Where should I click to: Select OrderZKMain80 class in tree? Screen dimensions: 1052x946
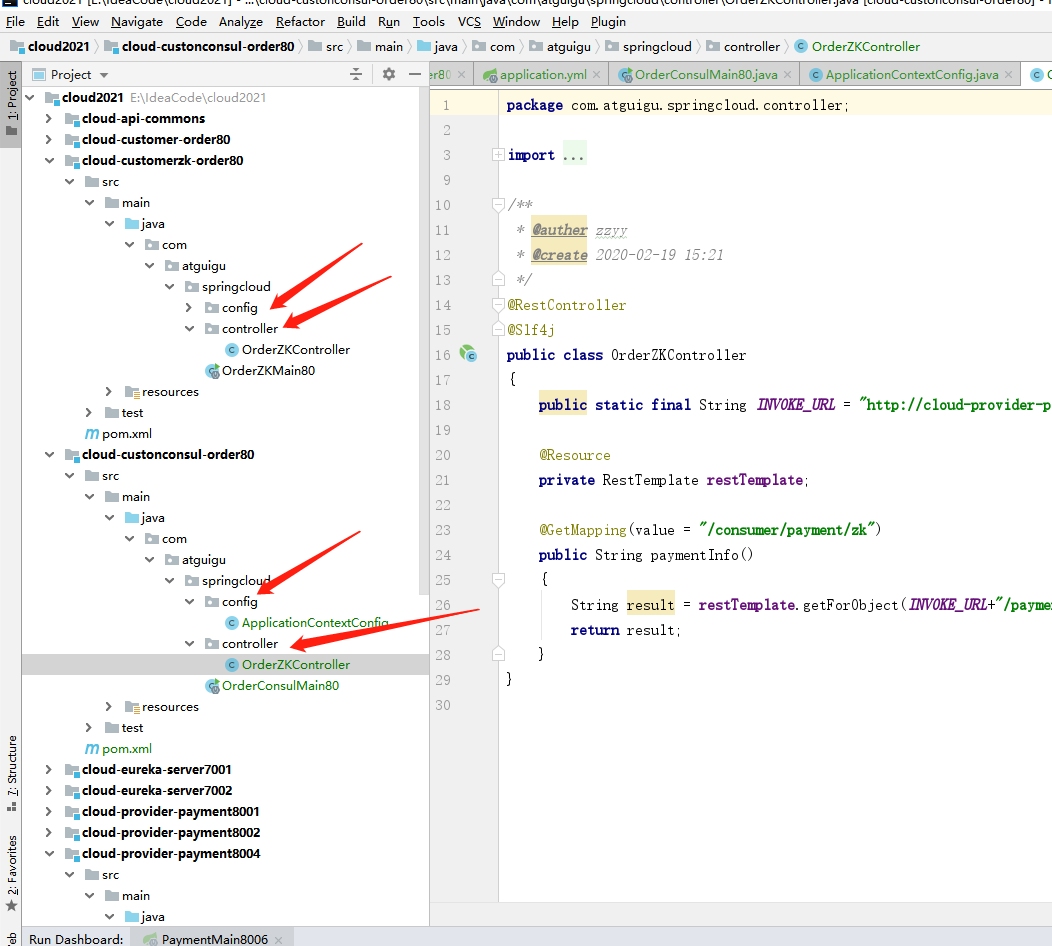coord(268,370)
